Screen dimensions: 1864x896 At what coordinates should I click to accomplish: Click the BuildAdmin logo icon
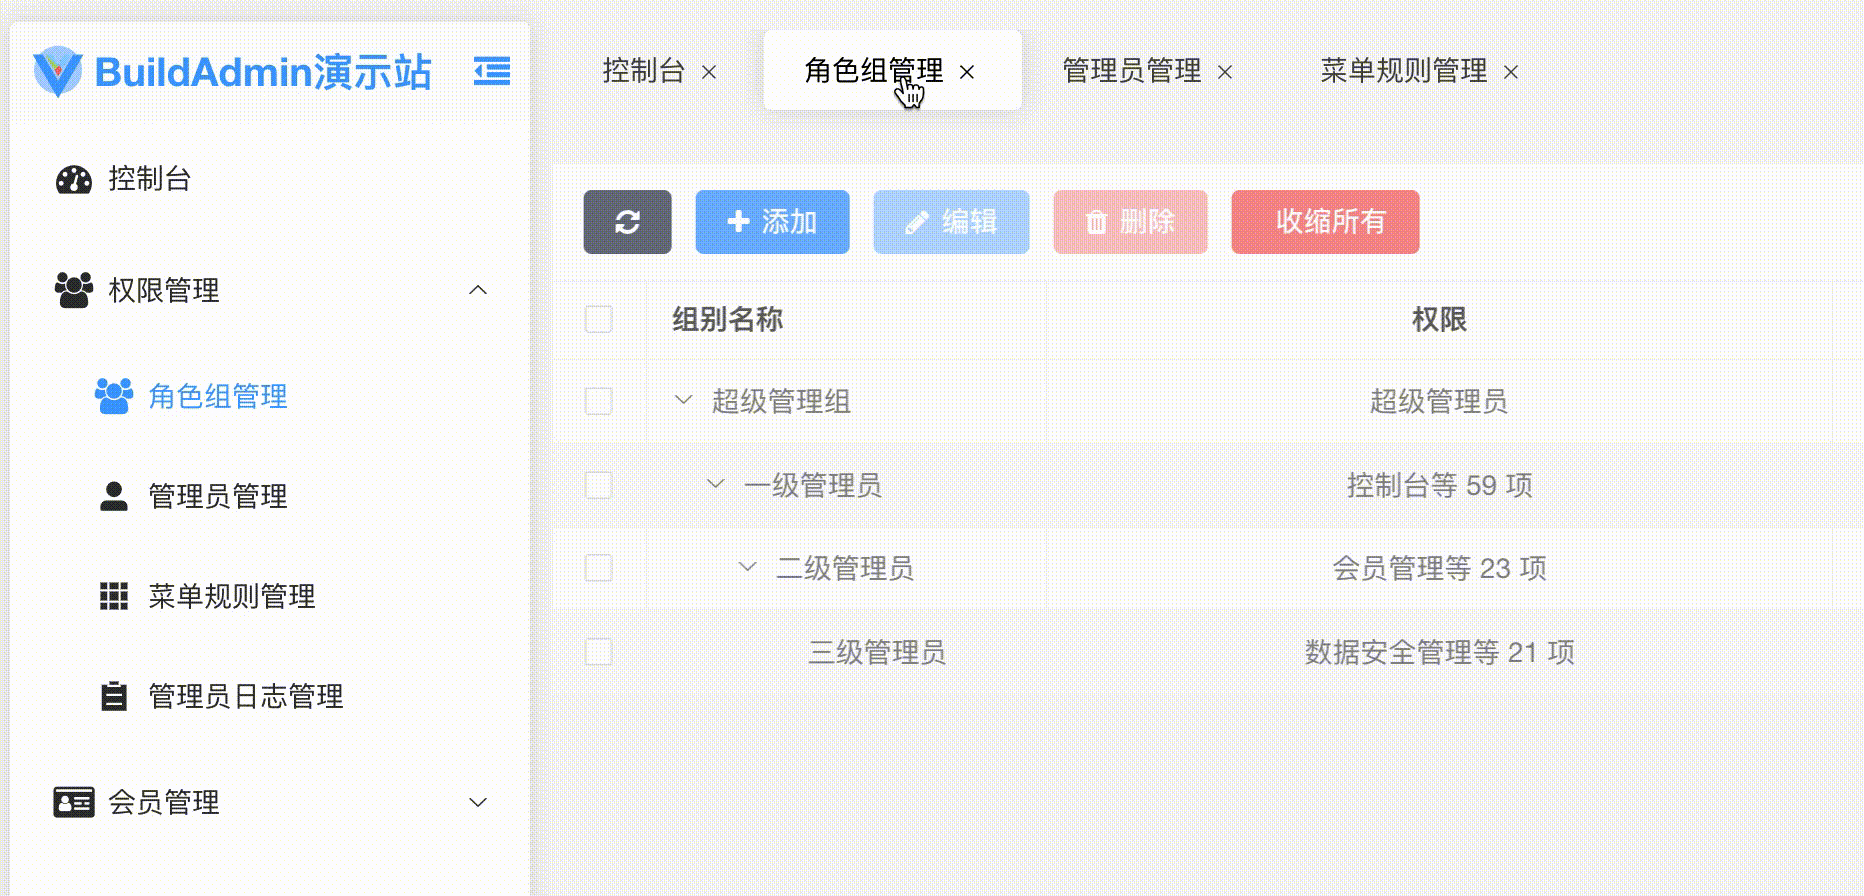[57, 71]
